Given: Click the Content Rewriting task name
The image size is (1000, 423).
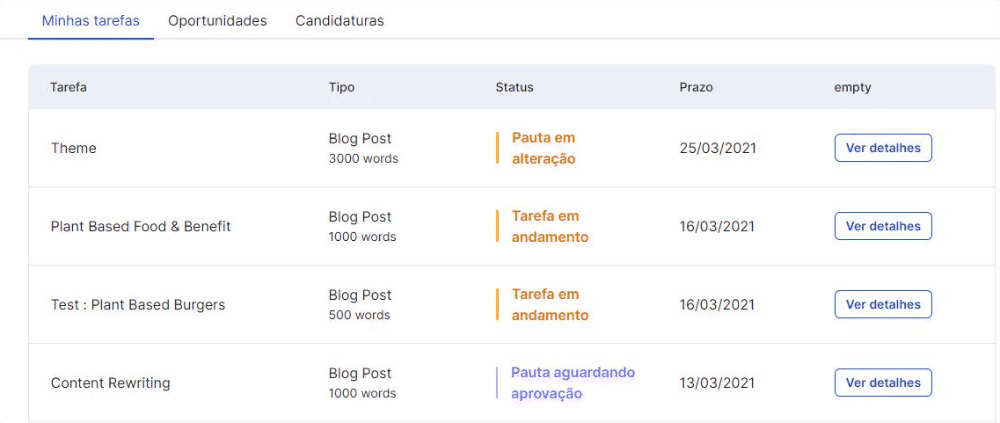Looking at the screenshot, I should [111, 383].
